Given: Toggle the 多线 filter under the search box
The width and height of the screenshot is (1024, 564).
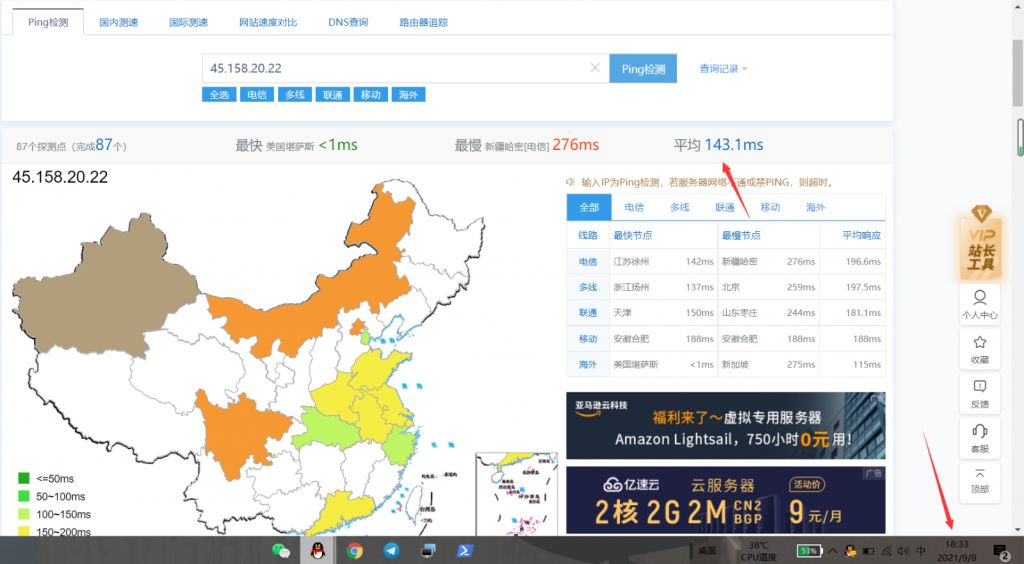Looking at the screenshot, I should 295,95.
